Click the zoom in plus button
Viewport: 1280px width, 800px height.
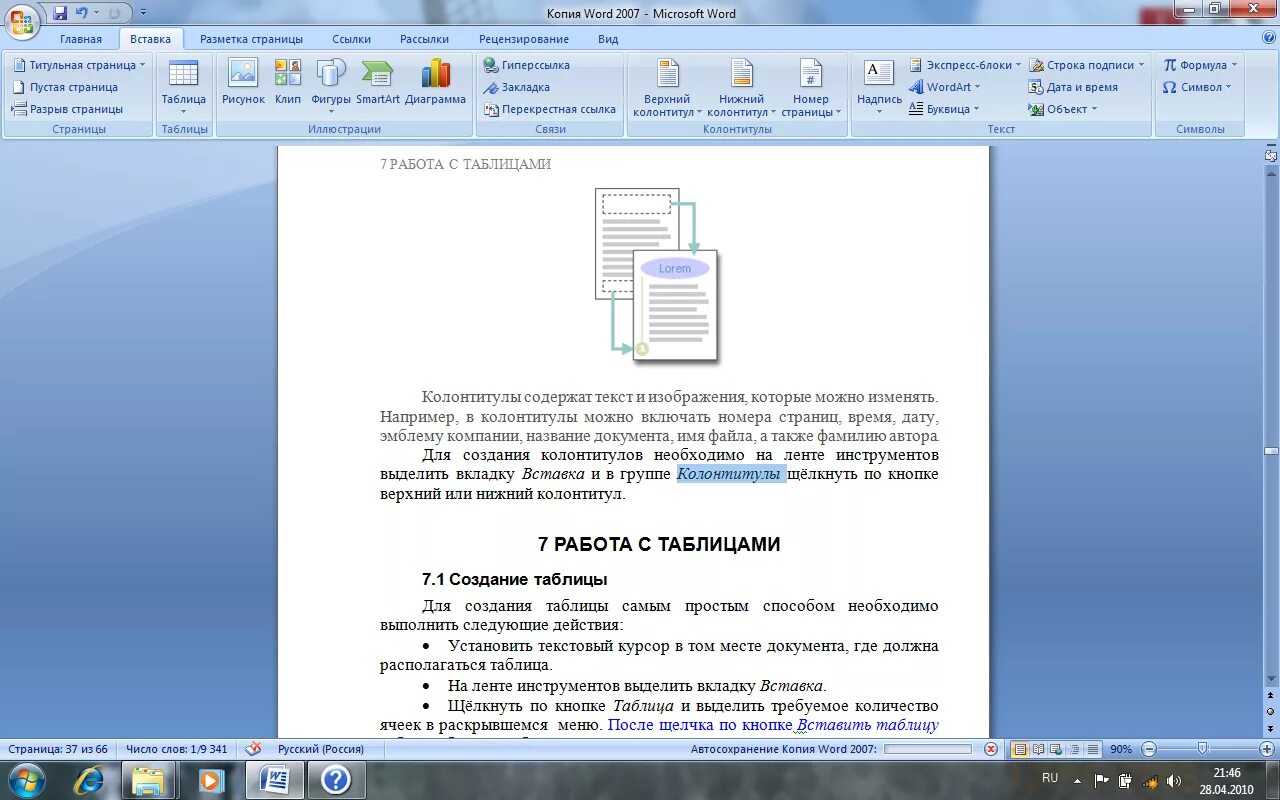(x=1267, y=749)
